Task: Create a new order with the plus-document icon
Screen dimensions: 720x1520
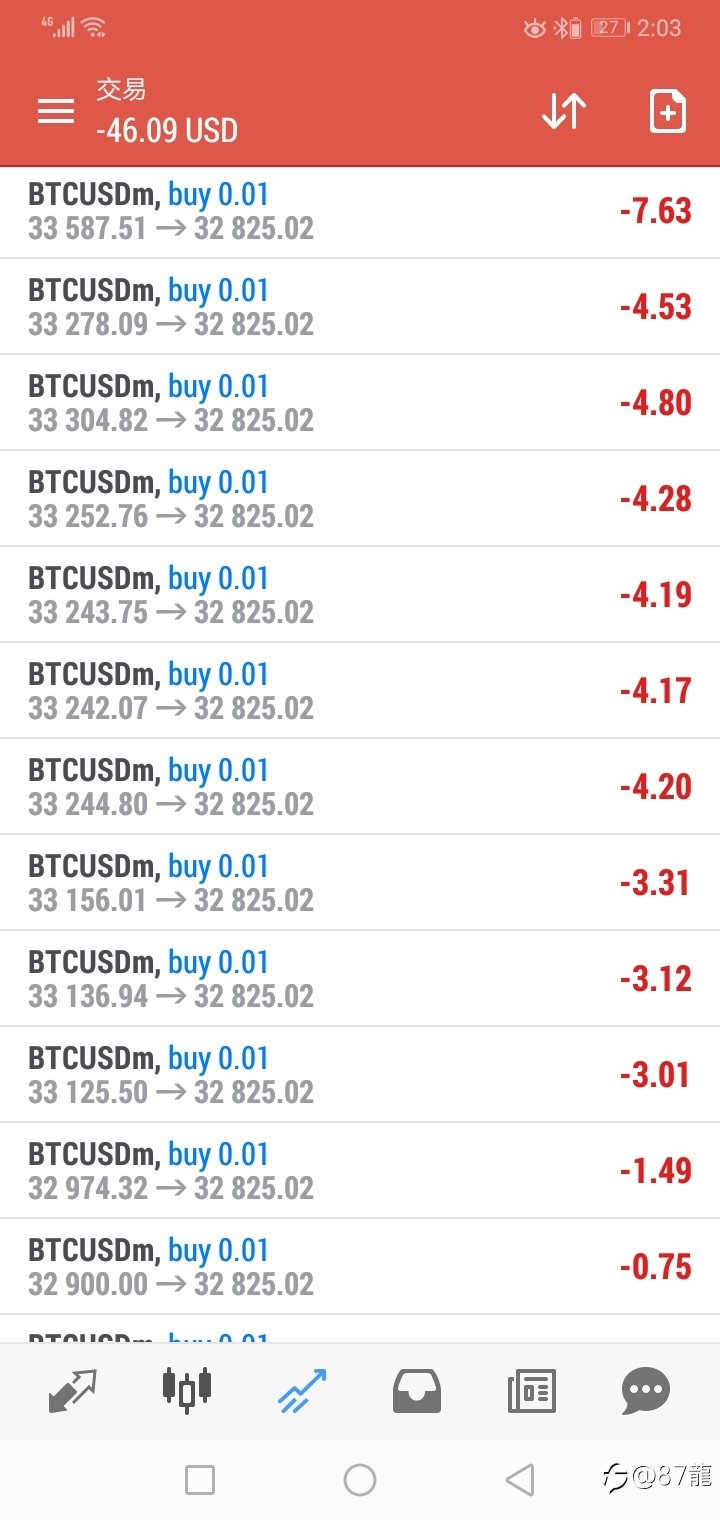Action: 668,111
